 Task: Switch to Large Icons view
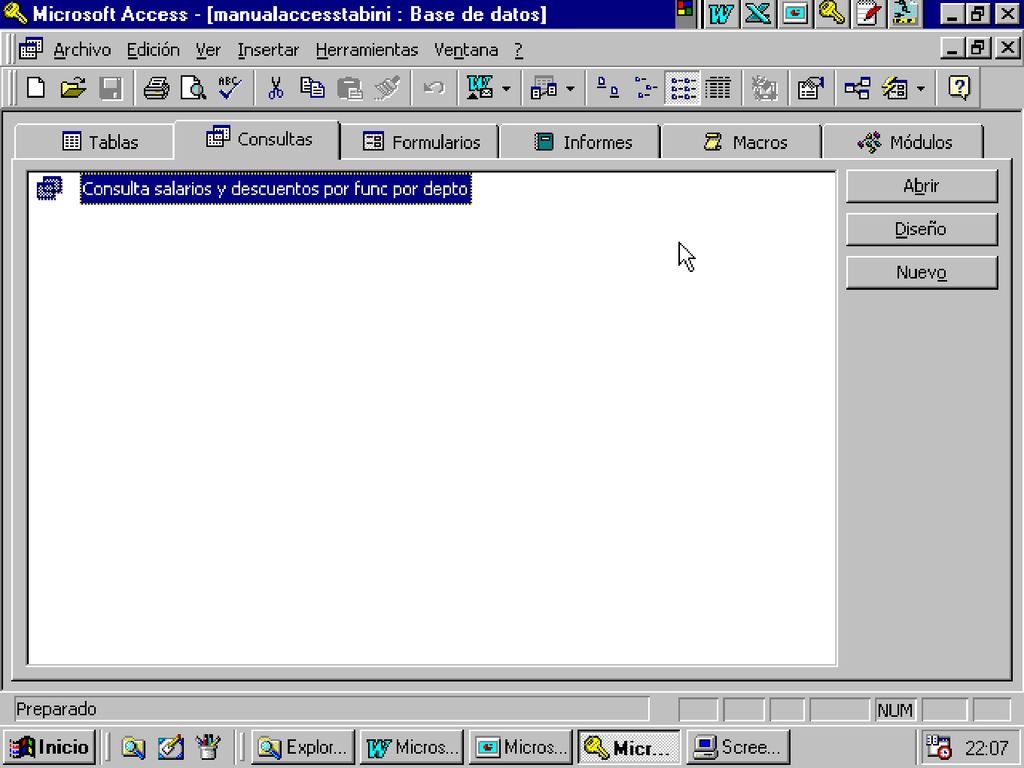608,88
